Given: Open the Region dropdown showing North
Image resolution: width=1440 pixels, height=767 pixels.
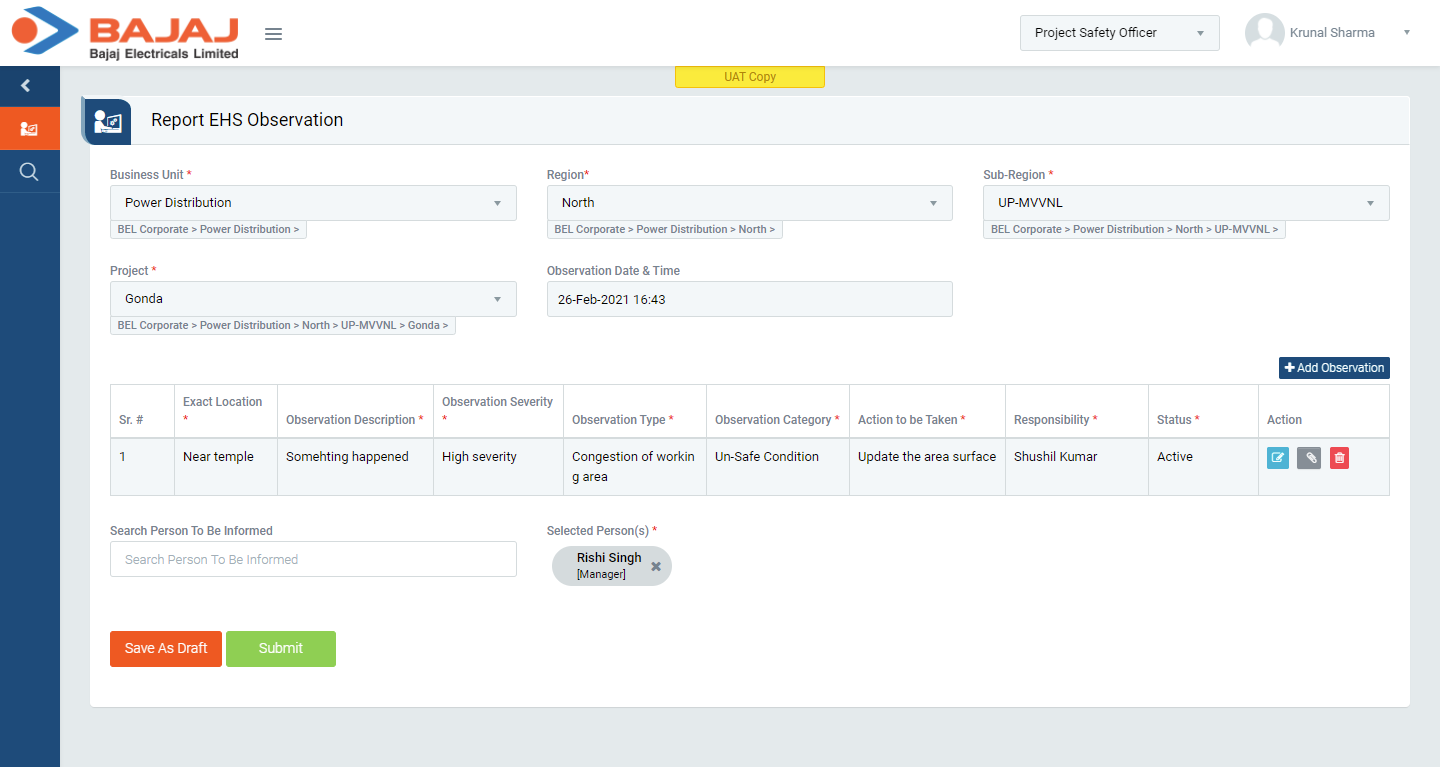Looking at the screenshot, I should (x=749, y=203).
